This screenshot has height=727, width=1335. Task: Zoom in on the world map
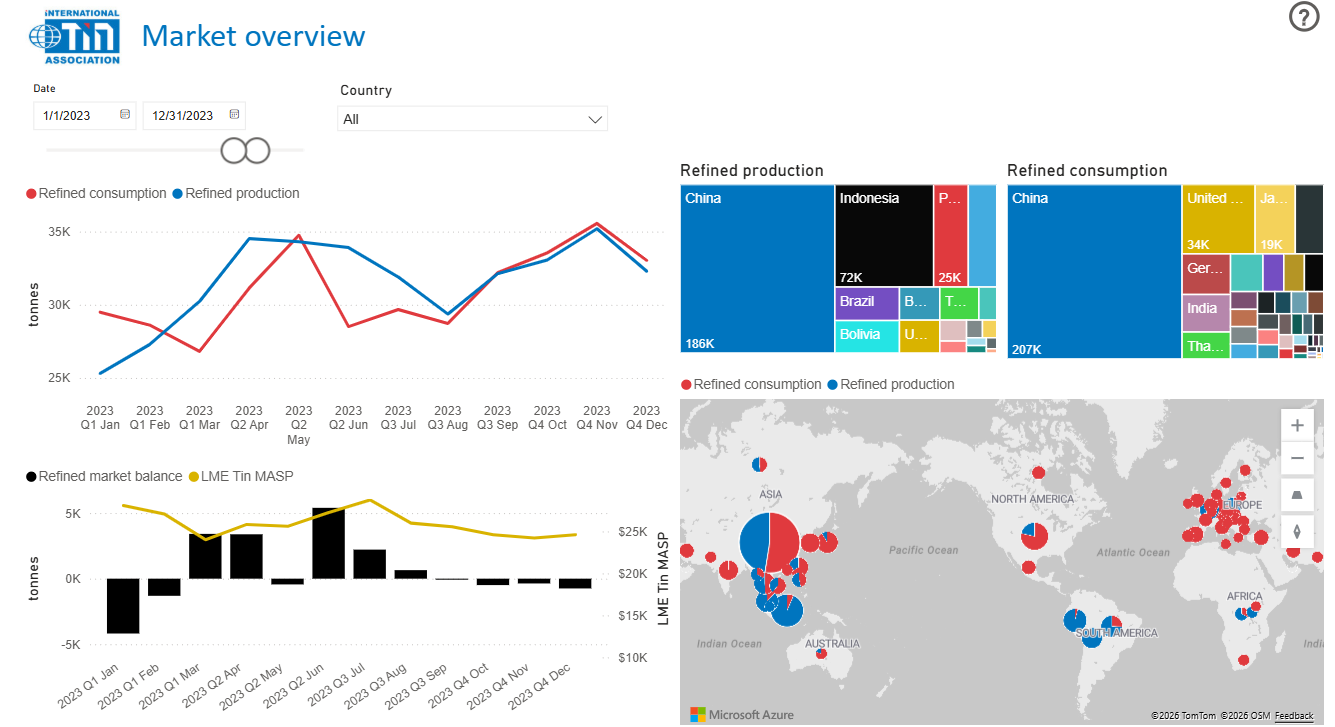pyautogui.click(x=1297, y=424)
